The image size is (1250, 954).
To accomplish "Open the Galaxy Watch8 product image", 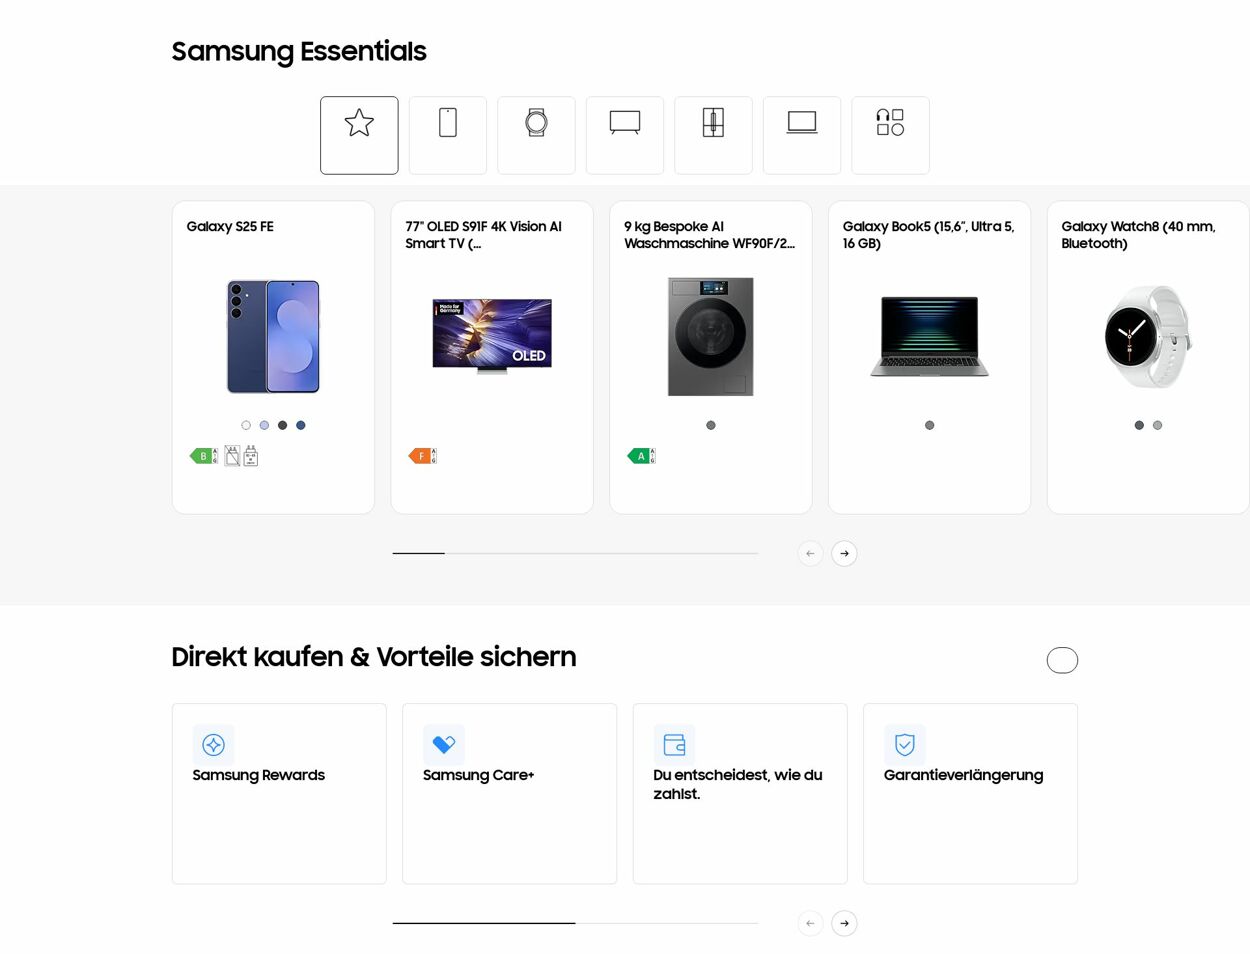I will pos(1148,337).
